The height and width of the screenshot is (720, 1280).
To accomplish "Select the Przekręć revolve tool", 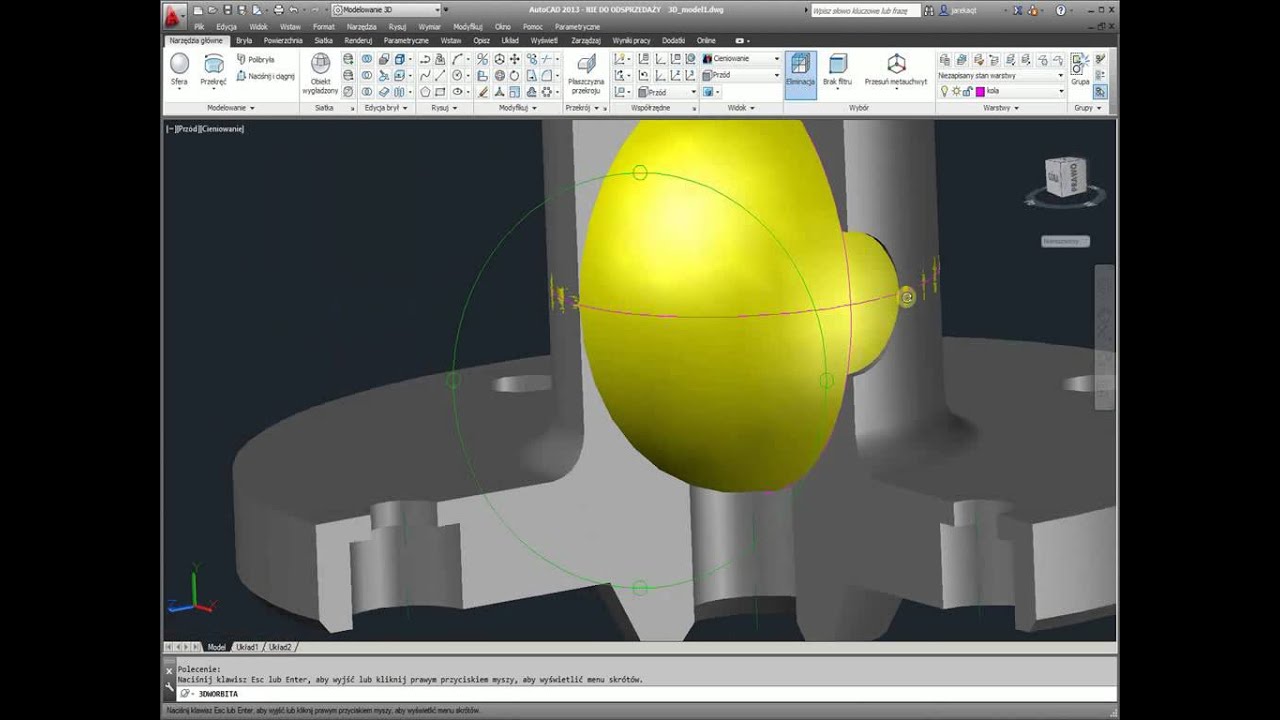I will point(213,70).
